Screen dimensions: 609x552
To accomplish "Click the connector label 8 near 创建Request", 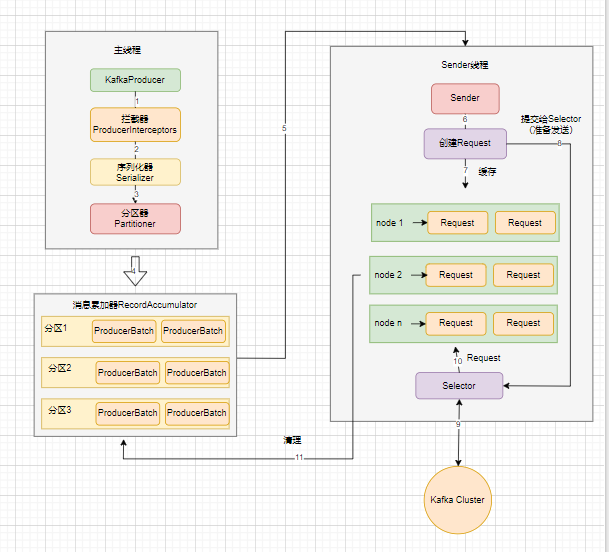I will 560,143.
